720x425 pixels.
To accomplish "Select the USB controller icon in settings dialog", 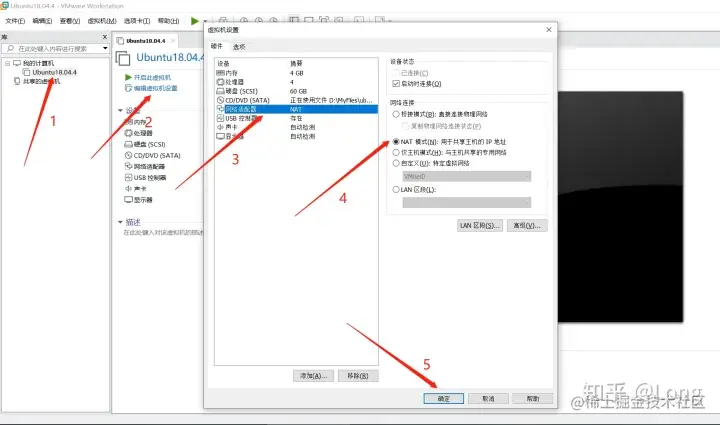I will pos(220,118).
